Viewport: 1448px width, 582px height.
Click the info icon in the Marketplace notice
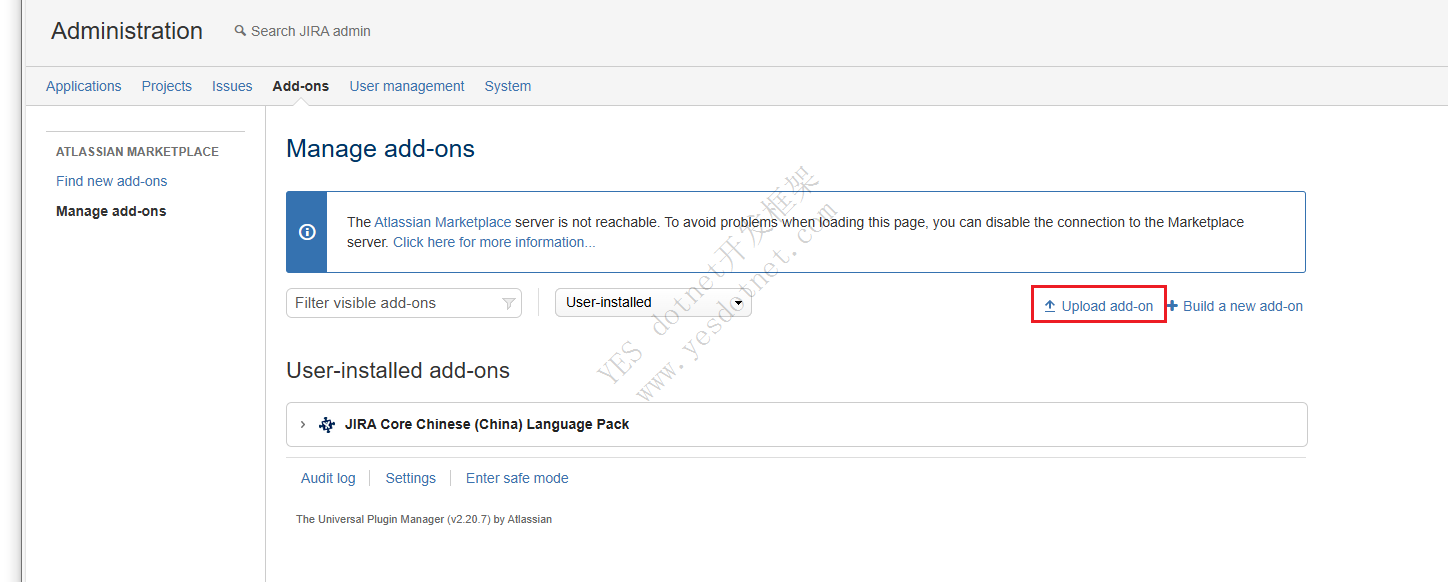point(307,232)
